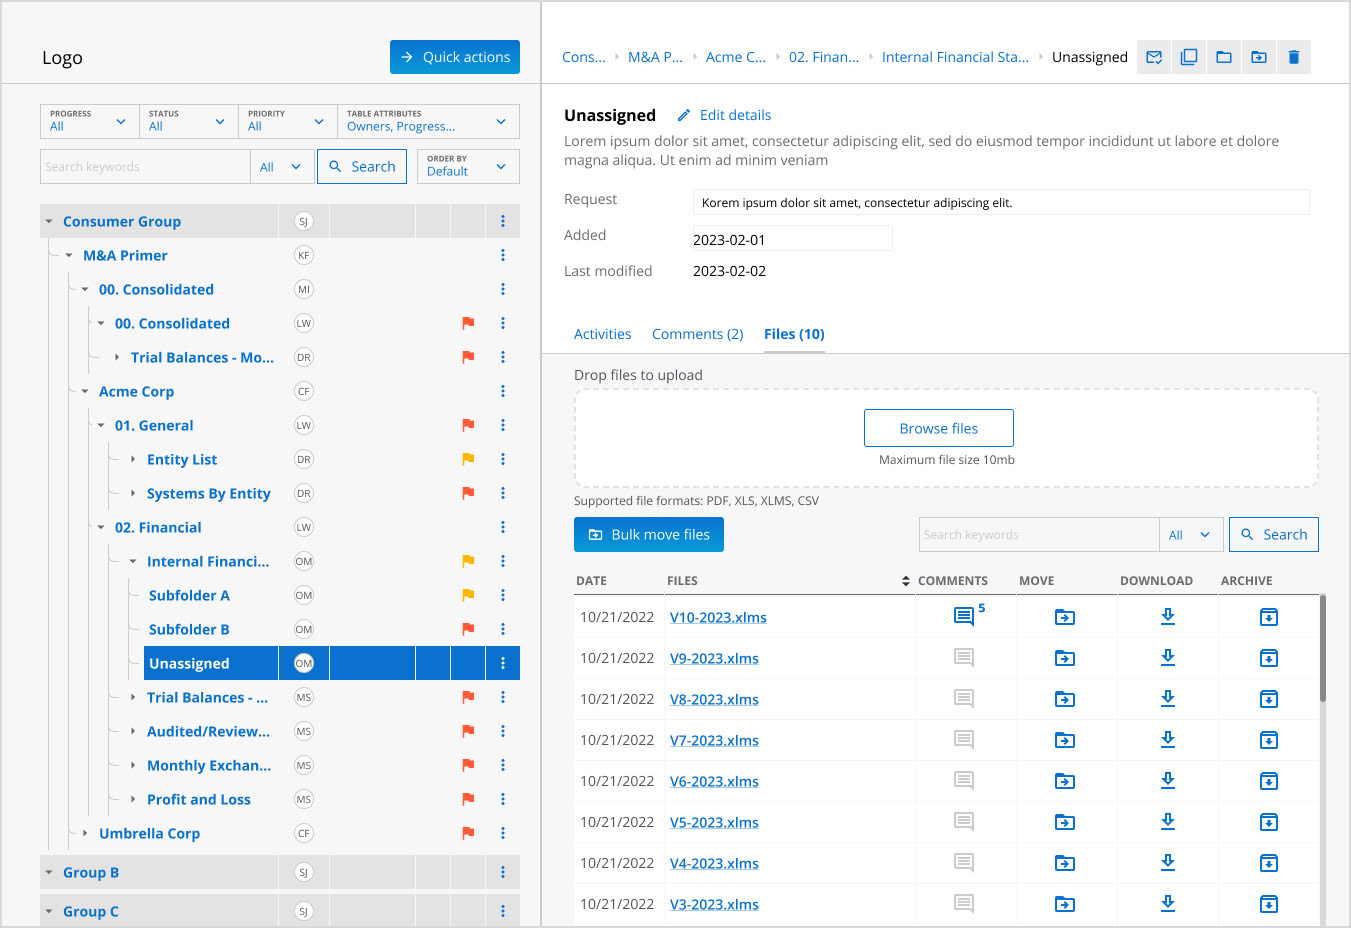Sort the Files column
This screenshot has width=1351, height=928.
coord(906,581)
